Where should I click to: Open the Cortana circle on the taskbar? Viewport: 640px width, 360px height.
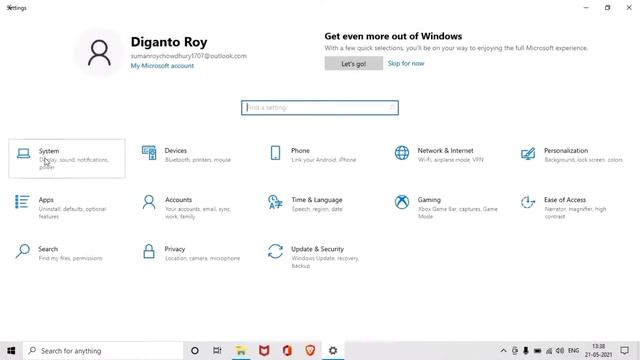coord(195,351)
